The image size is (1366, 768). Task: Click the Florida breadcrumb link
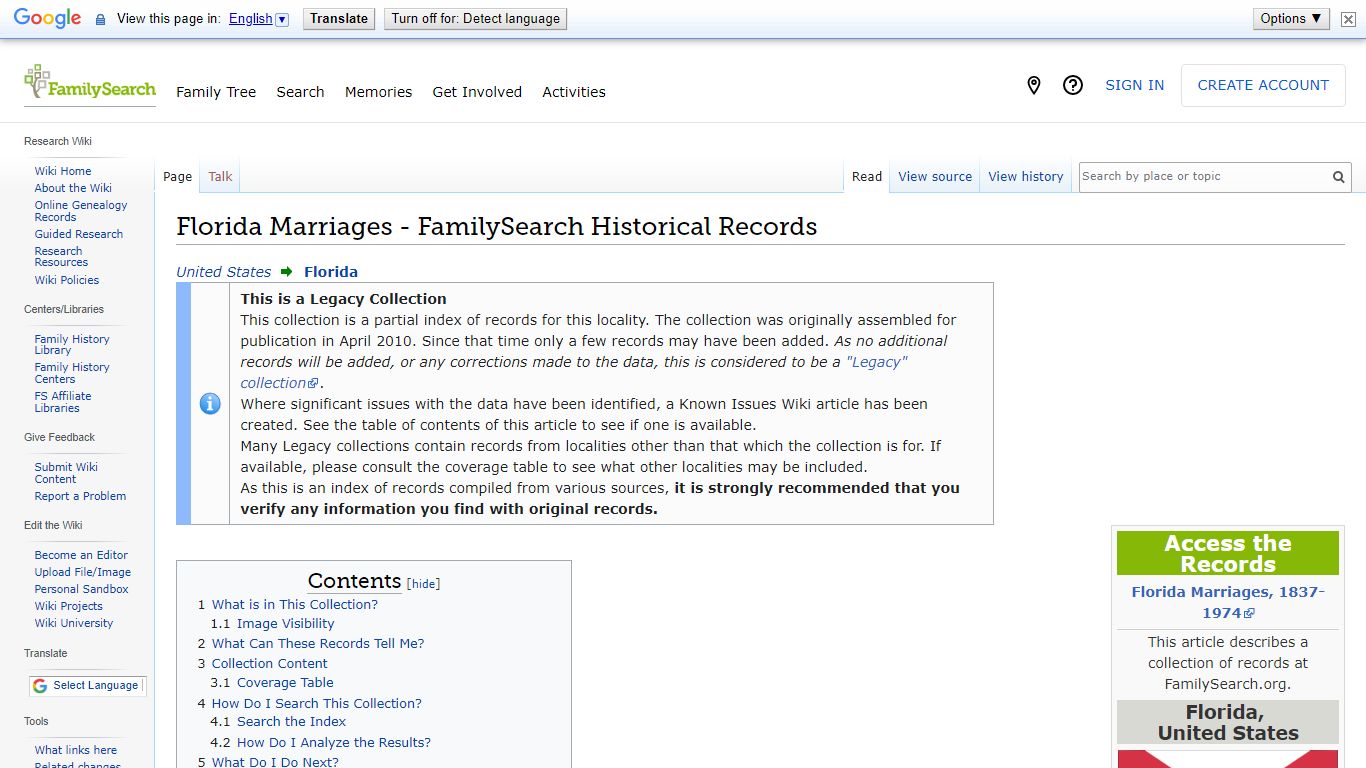[331, 272]
